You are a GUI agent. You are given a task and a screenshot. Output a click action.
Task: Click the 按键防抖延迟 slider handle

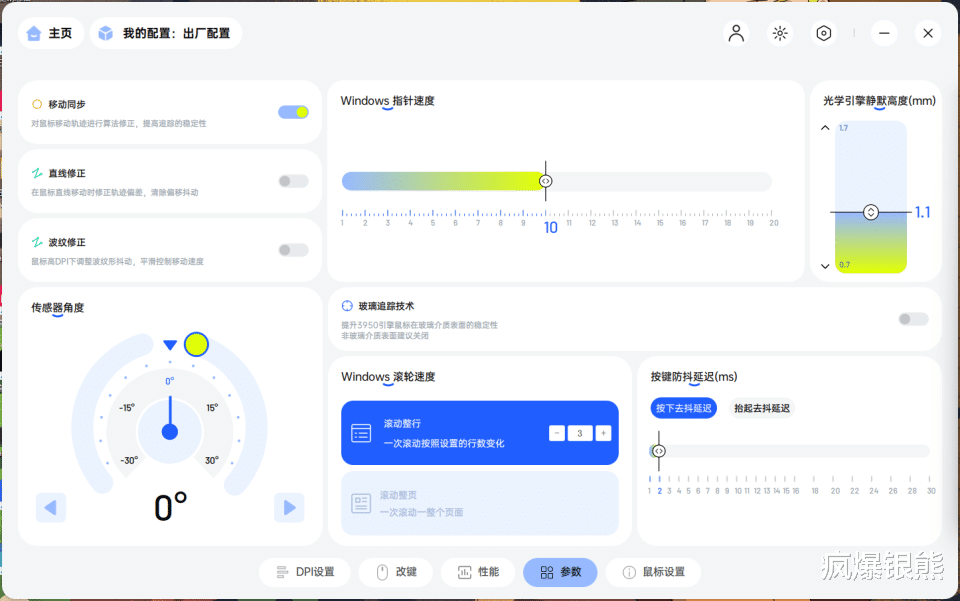pyautogui.click(x=659, y=451)
